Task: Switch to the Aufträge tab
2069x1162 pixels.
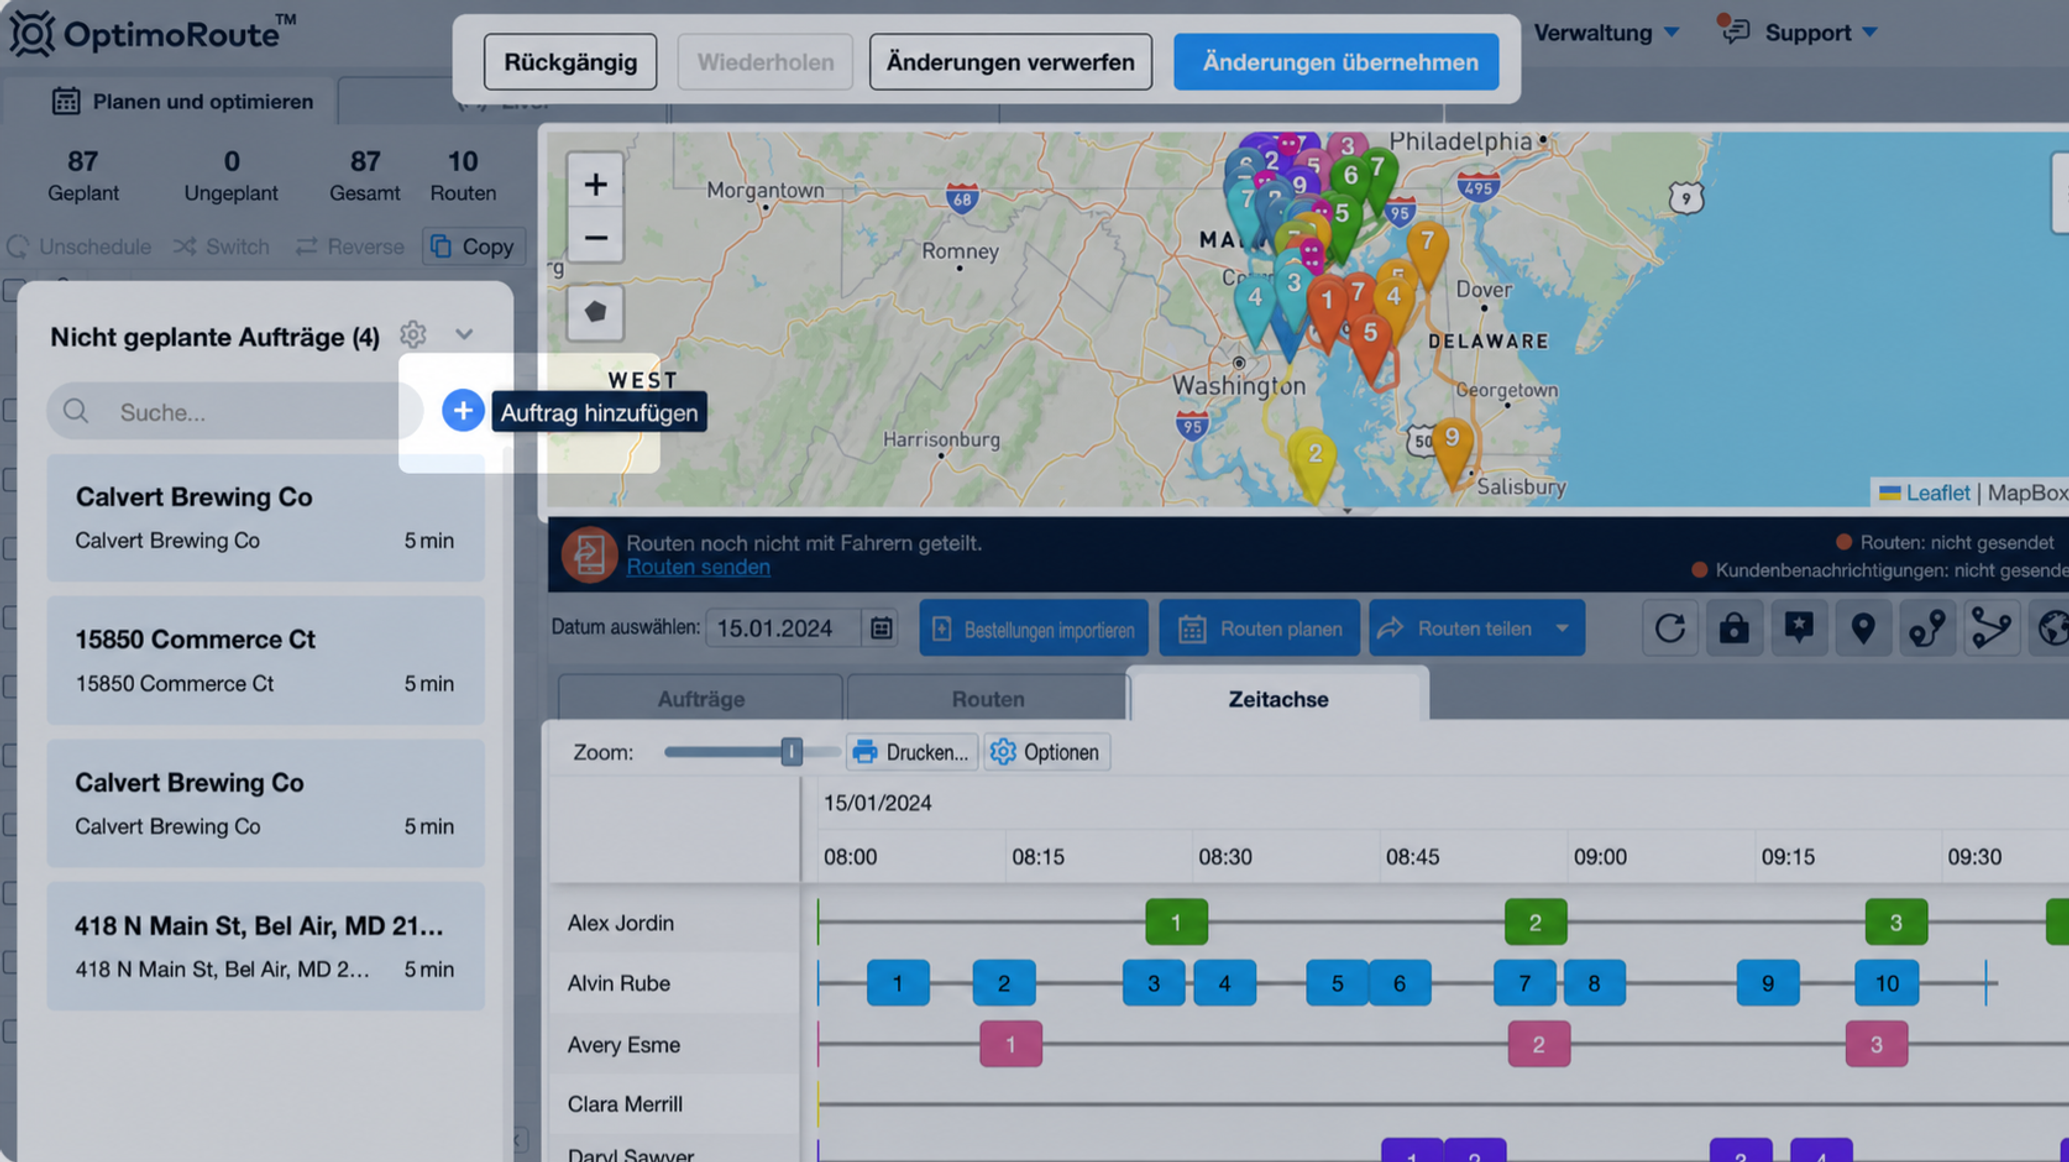Action: pyautogui.click(x=700, y=698)
